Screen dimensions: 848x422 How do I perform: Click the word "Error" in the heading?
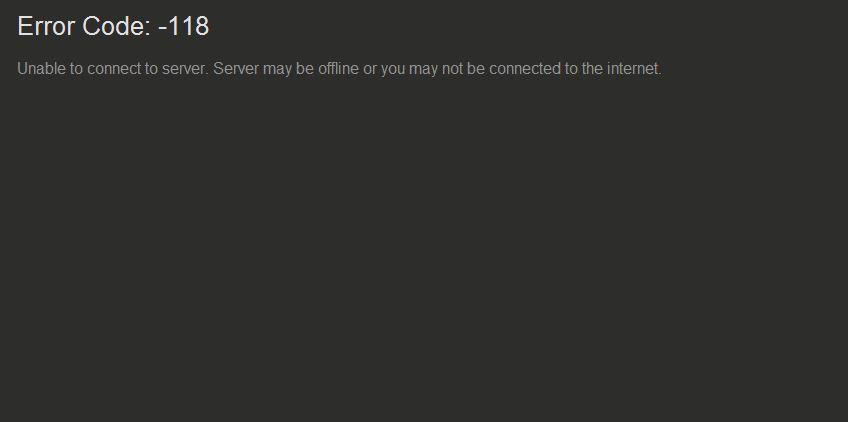[47, 26]
